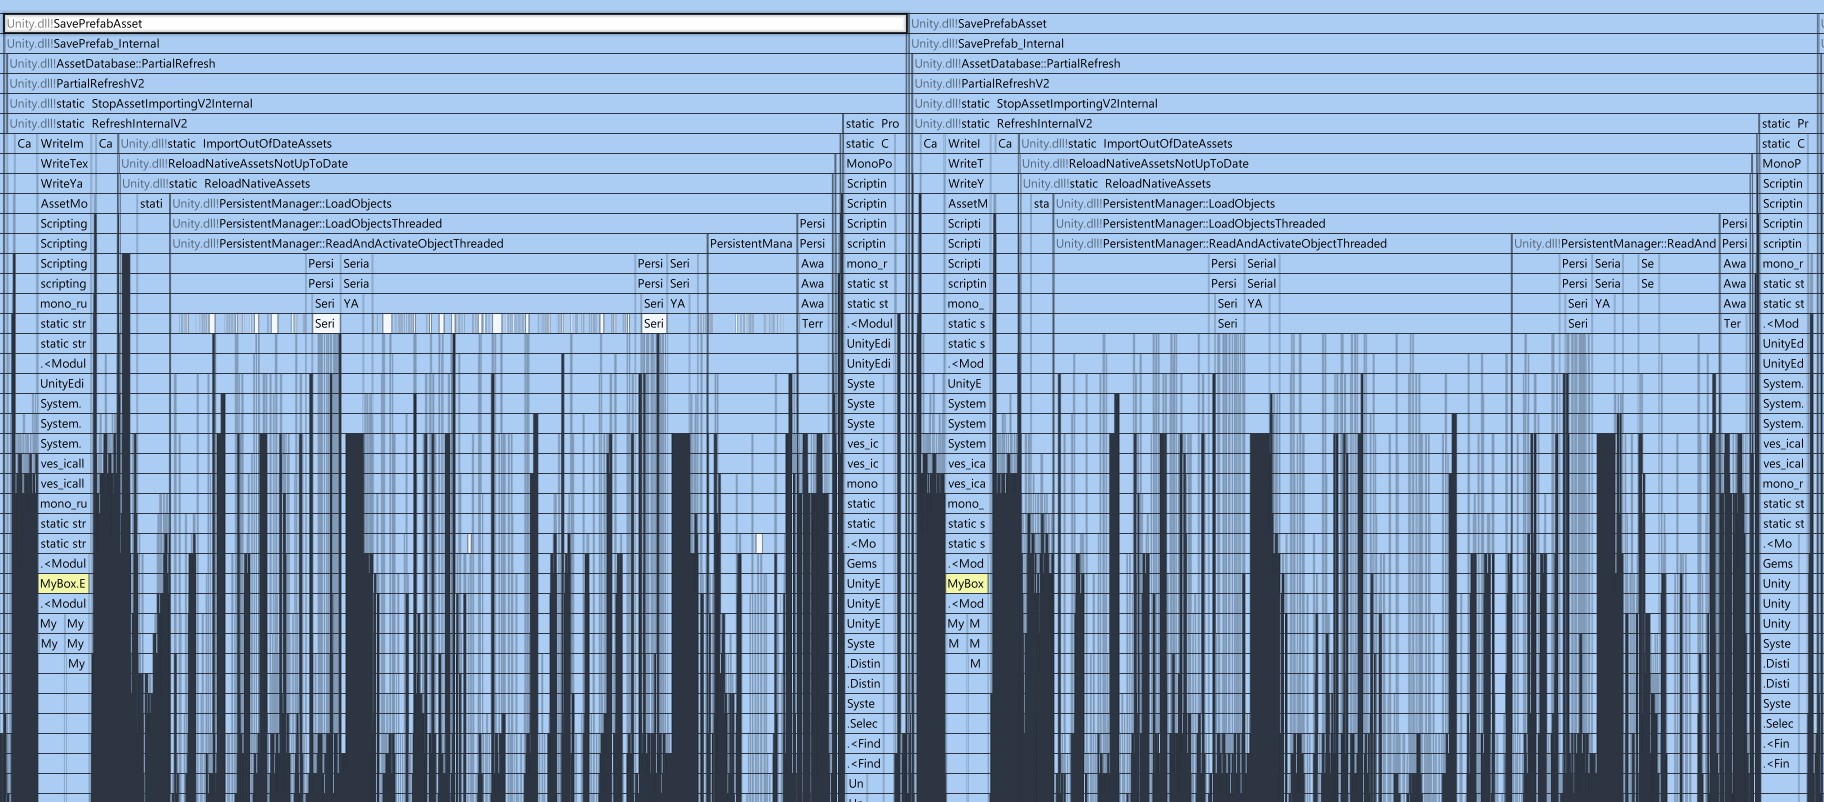The height and width of the screenshot is (802, 1824).
Task: Select the white highlighted SavePrefabAsset frame
Action: coord(455,23)
